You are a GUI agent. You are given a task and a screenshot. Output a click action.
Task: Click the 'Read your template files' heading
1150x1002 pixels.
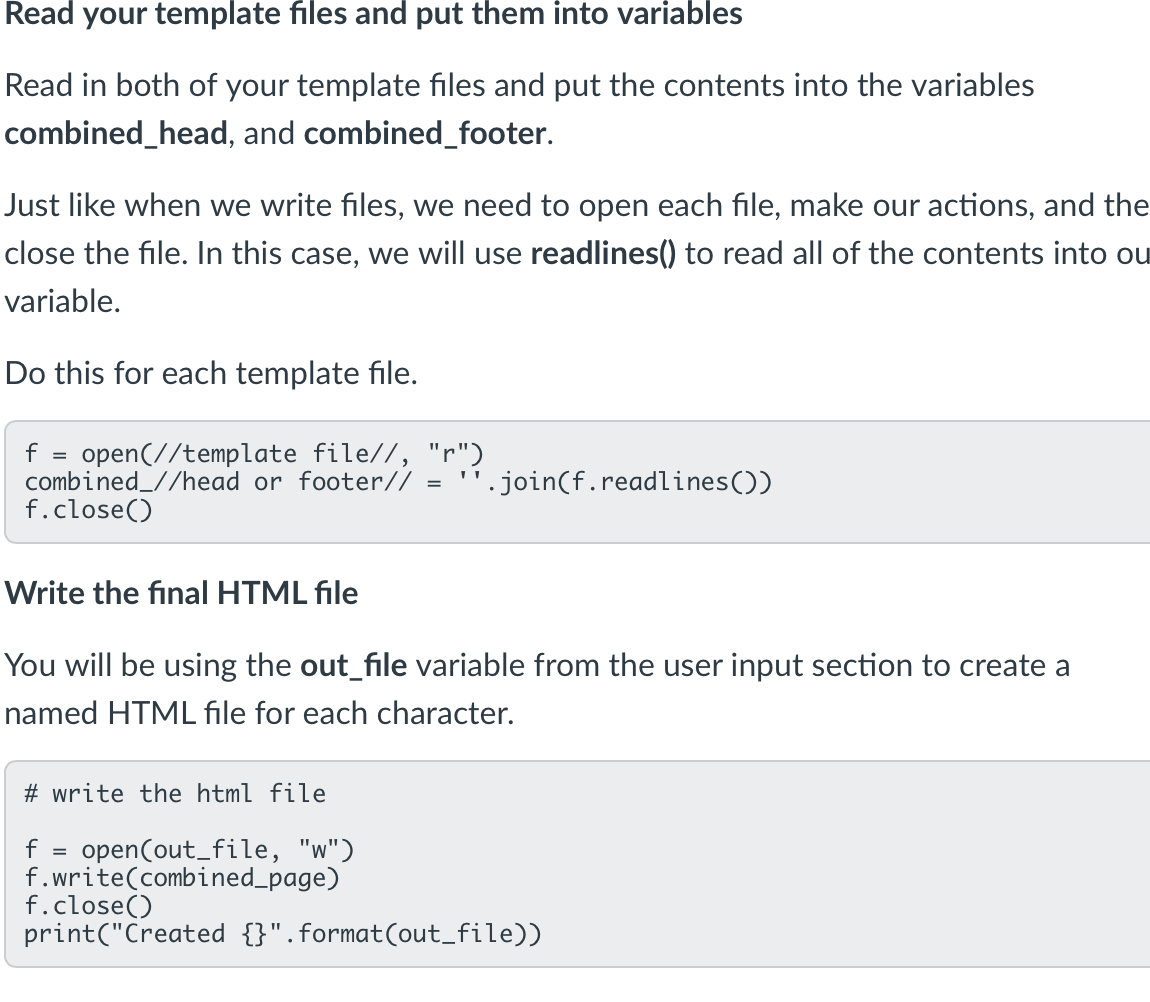pyautogui.click(x=373, y=15)
